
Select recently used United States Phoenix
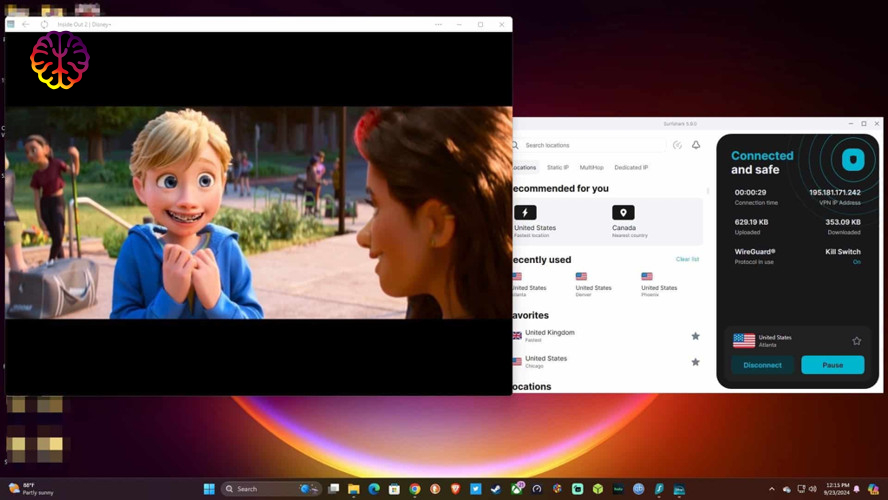(x=659, y=284)
